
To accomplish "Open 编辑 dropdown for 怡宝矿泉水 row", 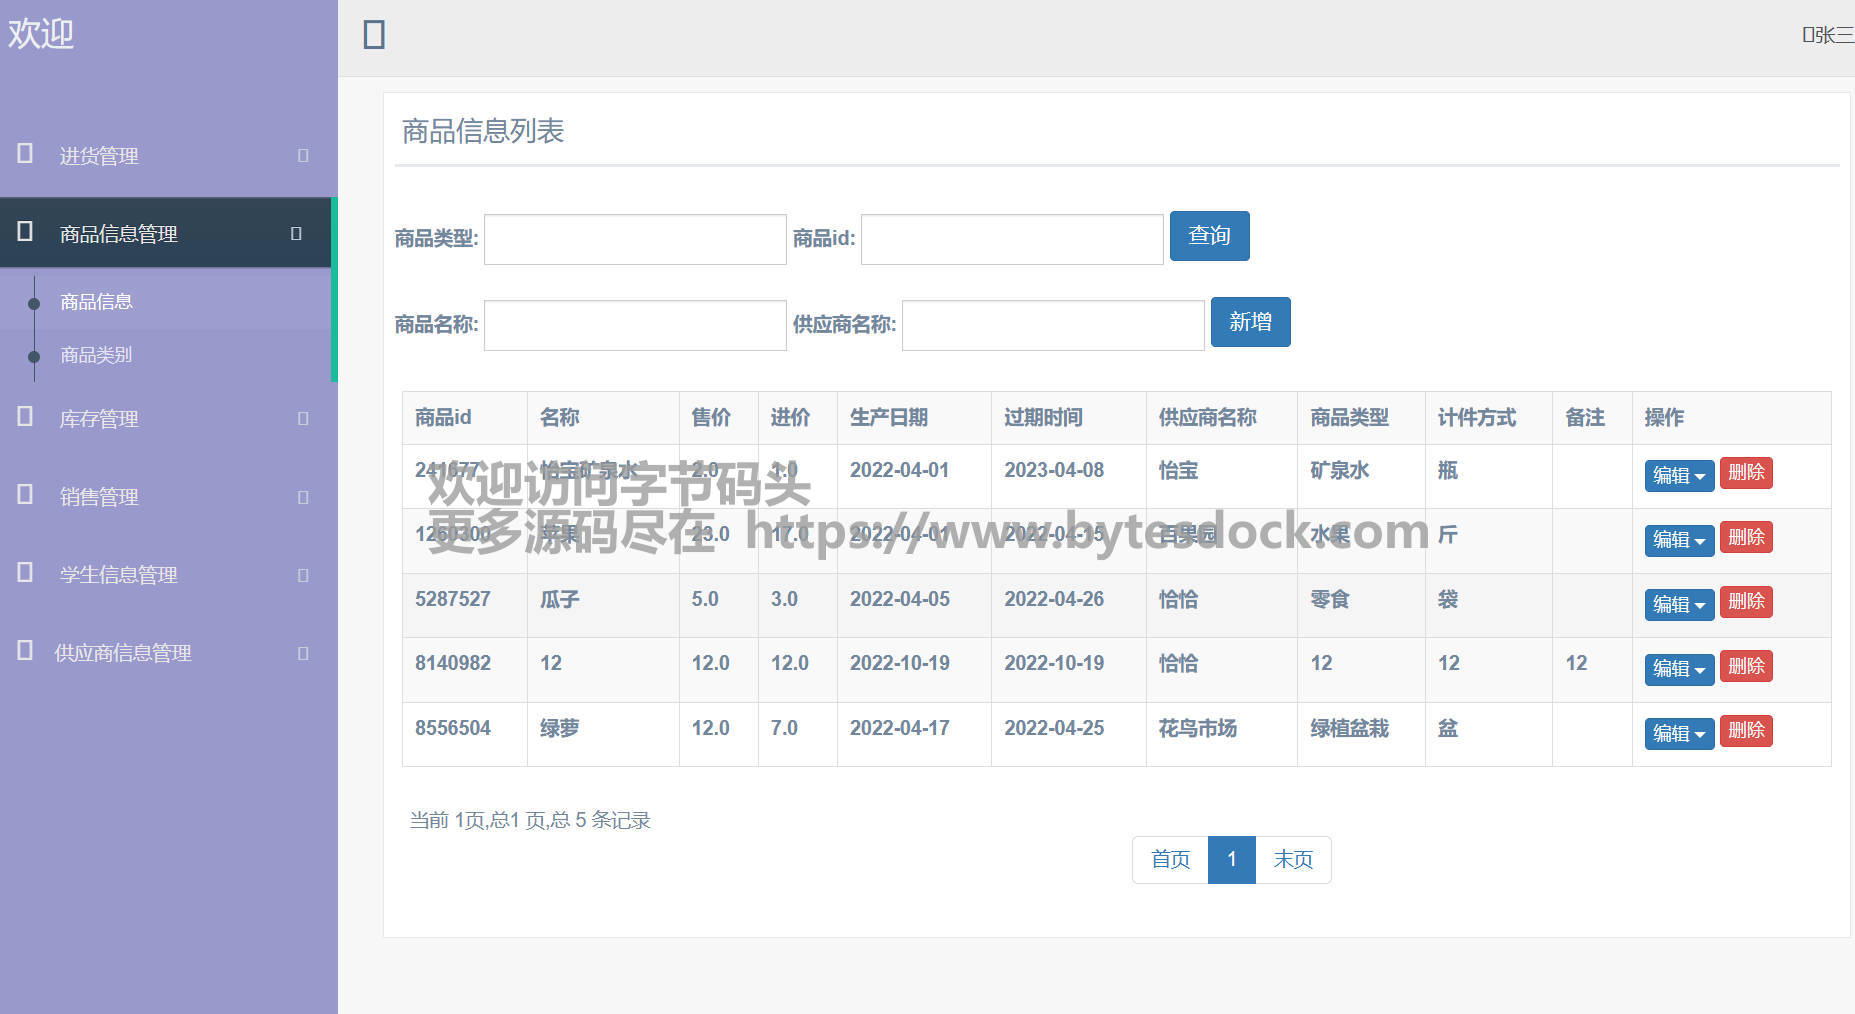I will click(x=1678, y=475).
